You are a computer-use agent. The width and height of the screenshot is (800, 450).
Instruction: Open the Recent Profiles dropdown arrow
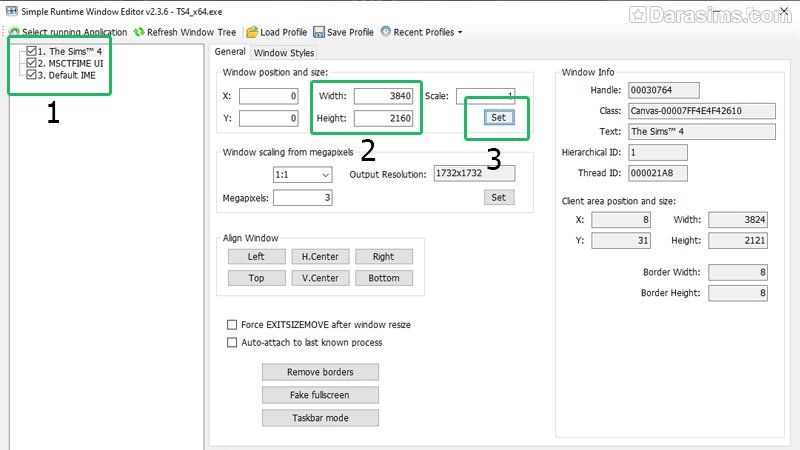[460, 33]
